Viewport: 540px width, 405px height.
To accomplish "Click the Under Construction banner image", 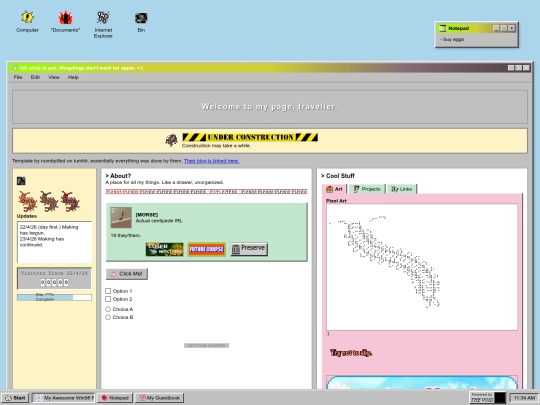I will pos(250,137).
